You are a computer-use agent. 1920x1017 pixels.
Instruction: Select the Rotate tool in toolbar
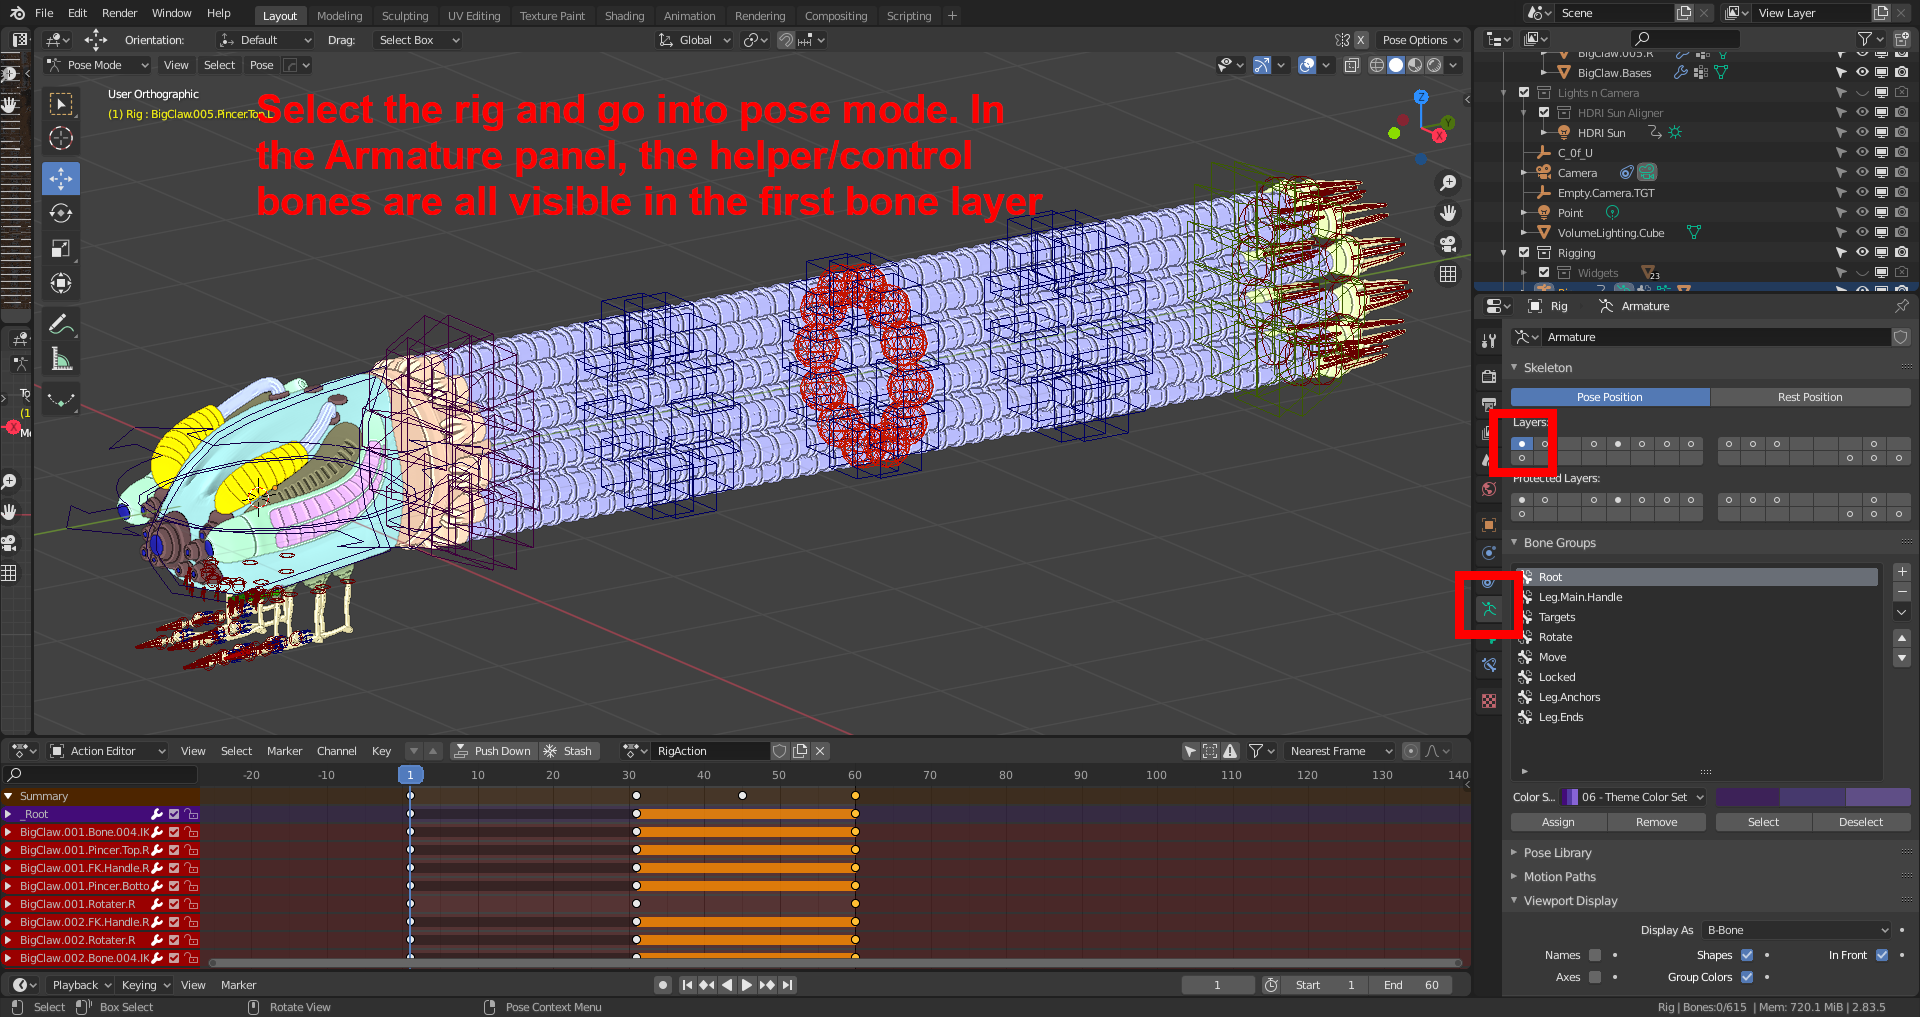point(61,214)
